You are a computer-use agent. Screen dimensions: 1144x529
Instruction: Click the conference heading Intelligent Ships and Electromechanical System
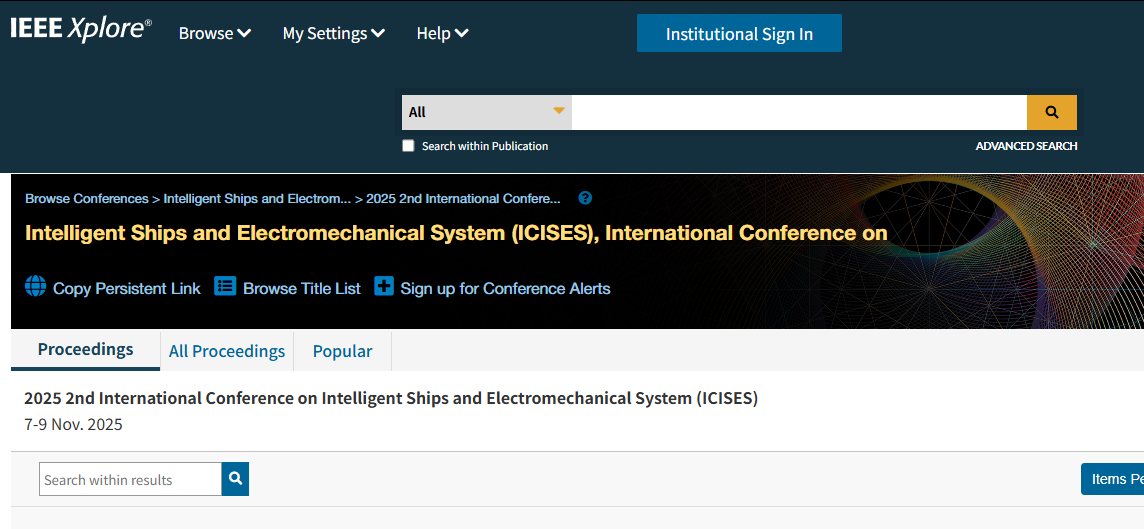click(456, 233)
